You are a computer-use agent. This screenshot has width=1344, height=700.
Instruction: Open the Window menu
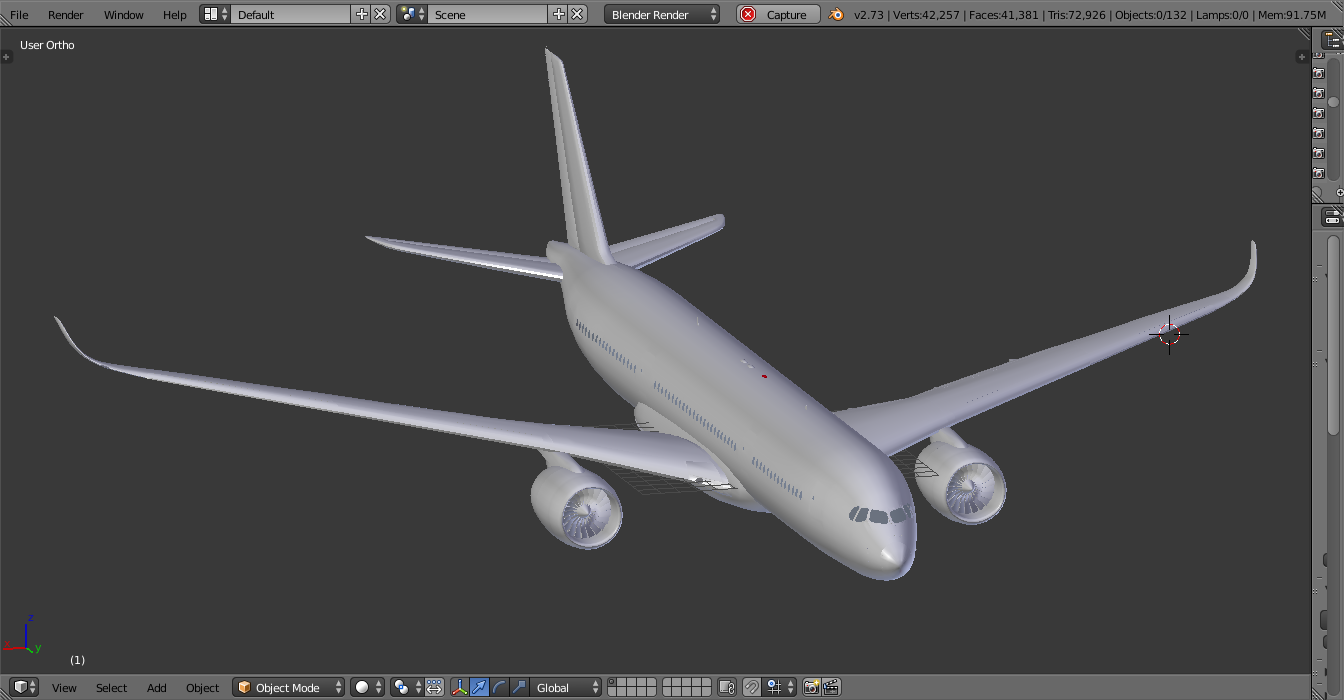[x=124, y=15]
